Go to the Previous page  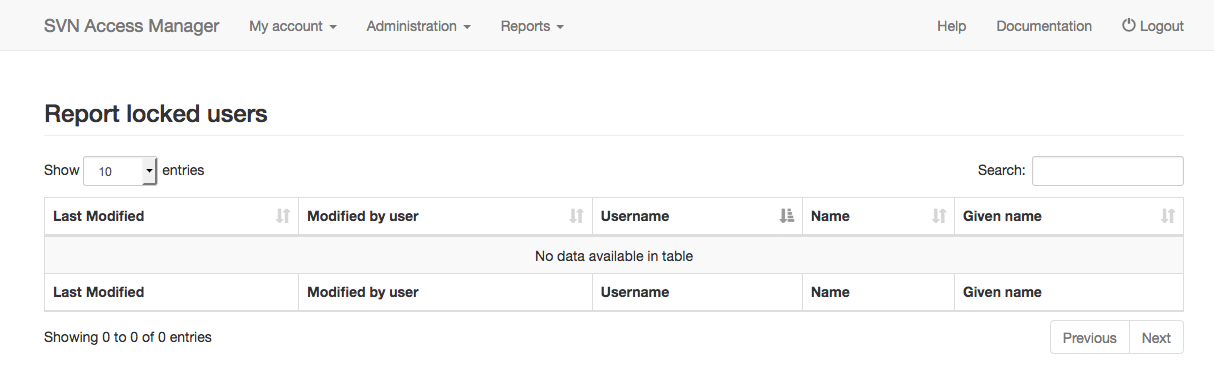(x=1089, y=338)
